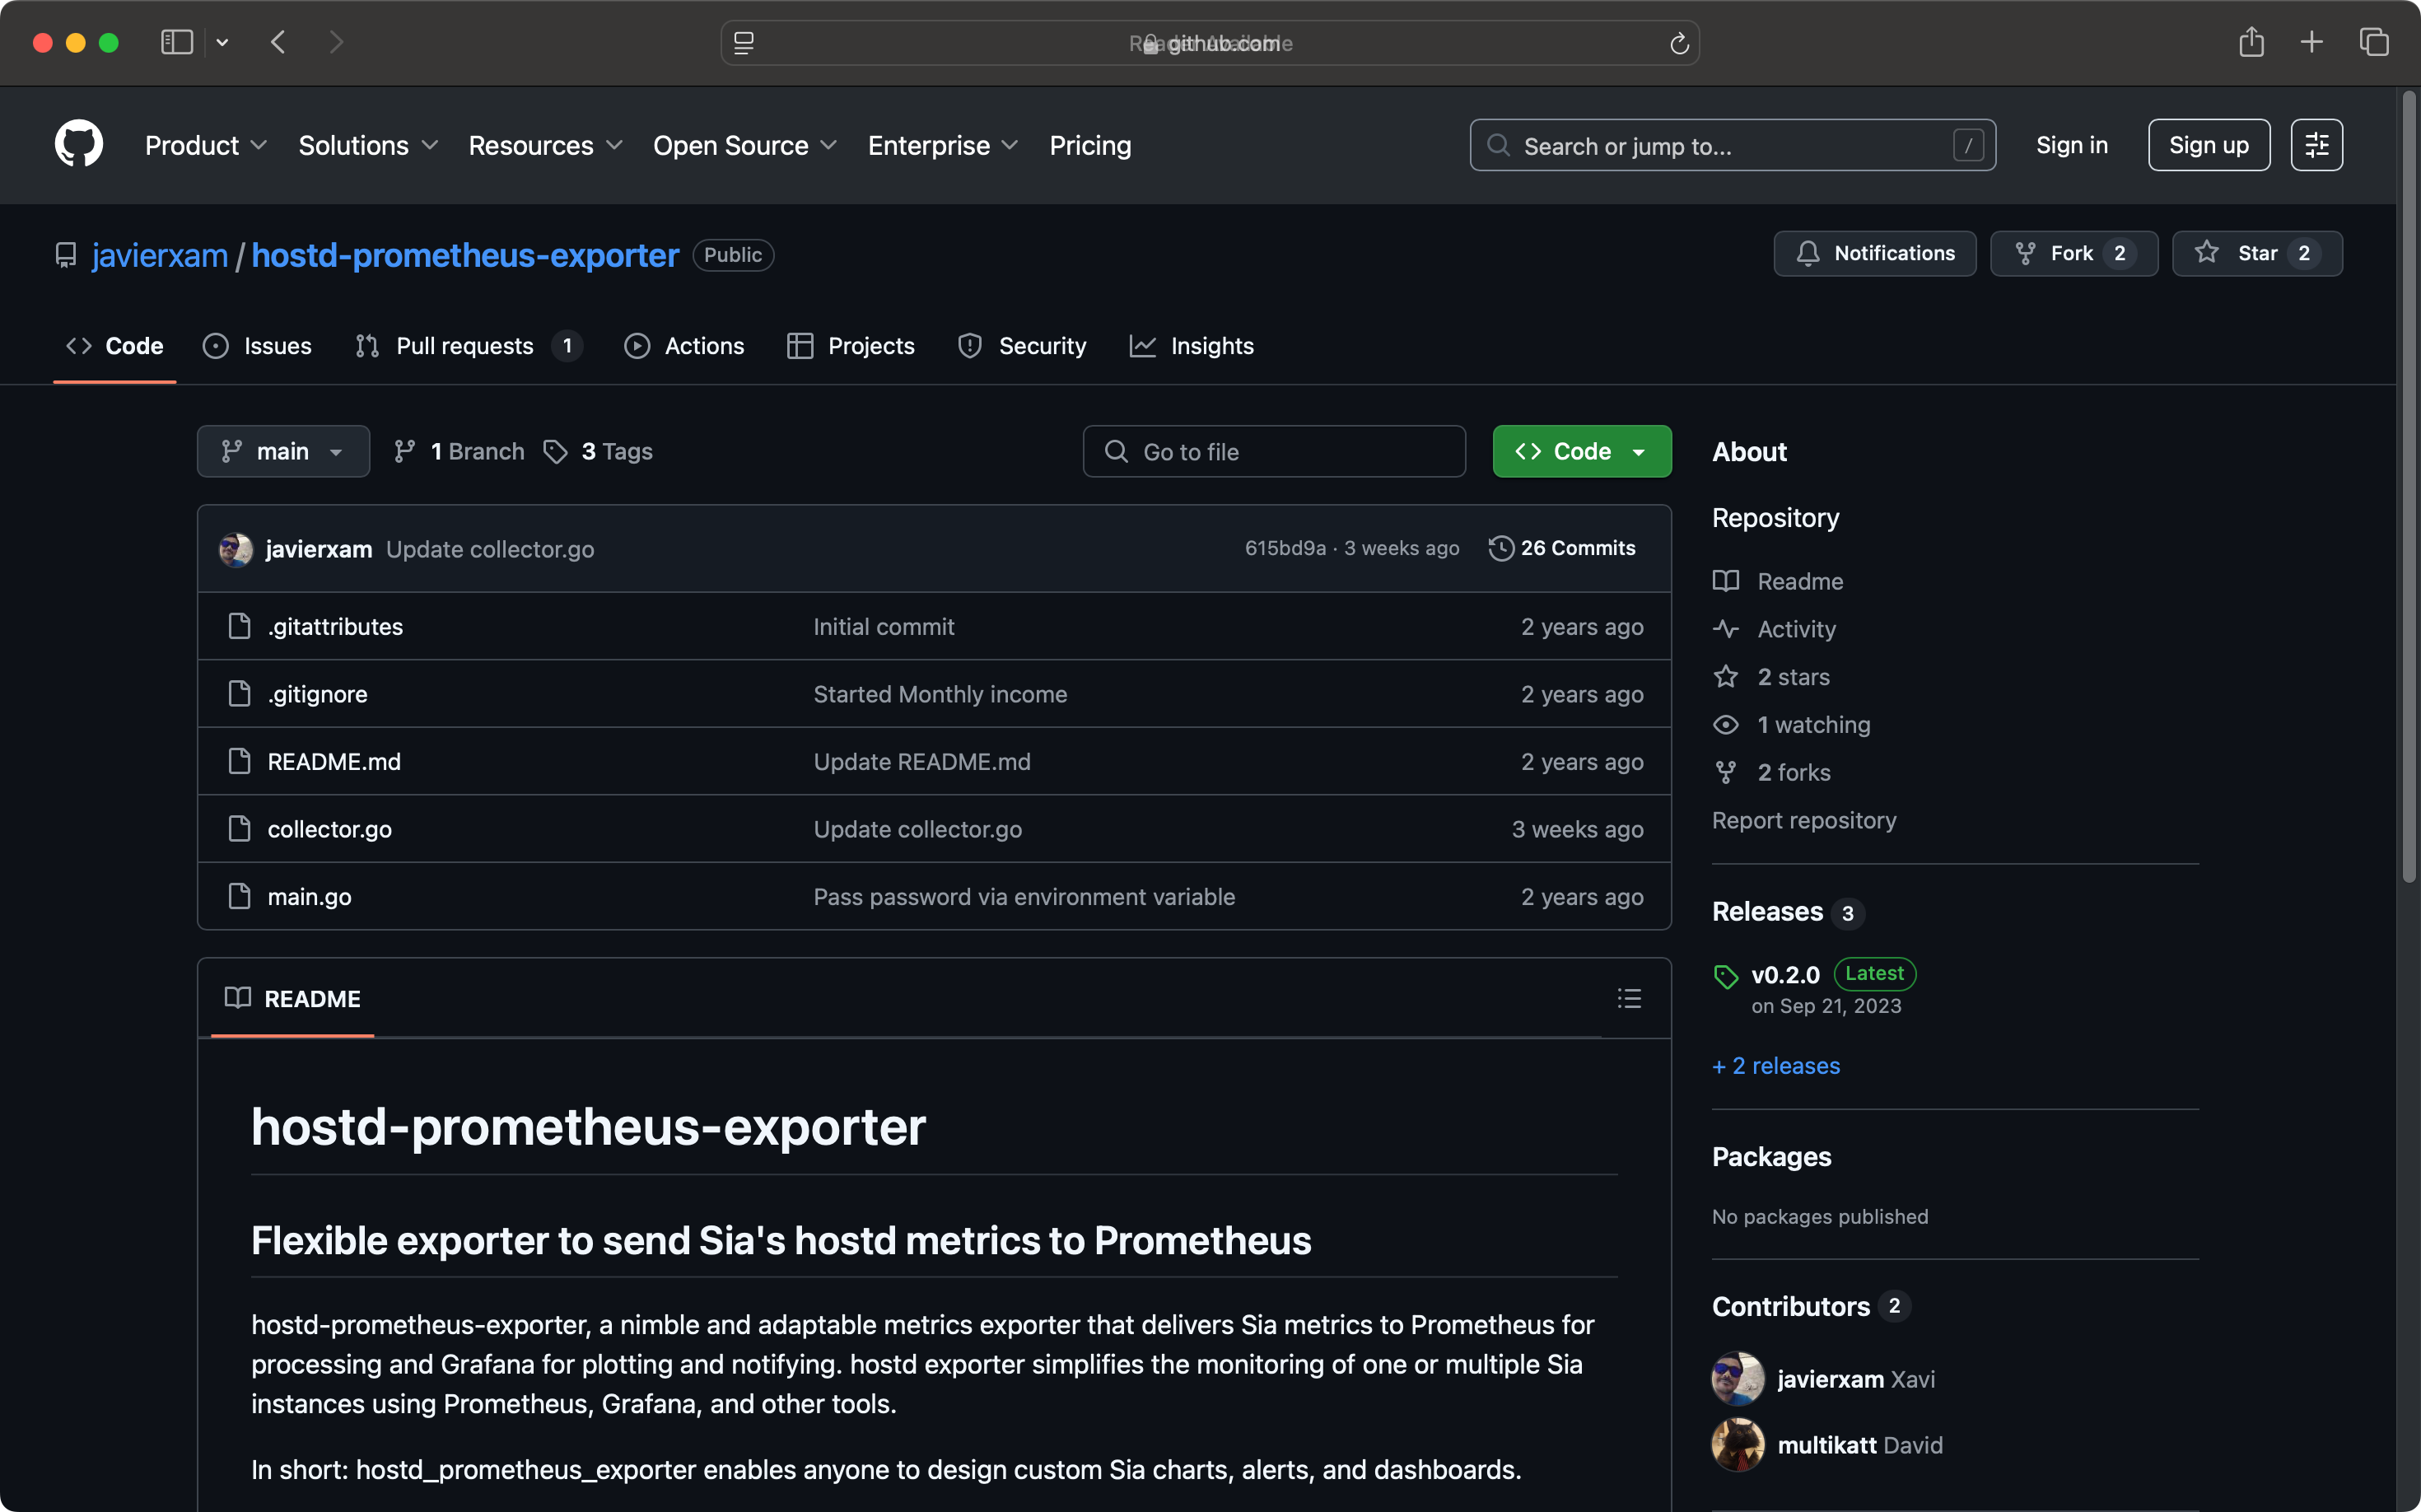Click the javierxam avatar in commit row
Screen dimensions: 2421x1512
coord(236,549)
